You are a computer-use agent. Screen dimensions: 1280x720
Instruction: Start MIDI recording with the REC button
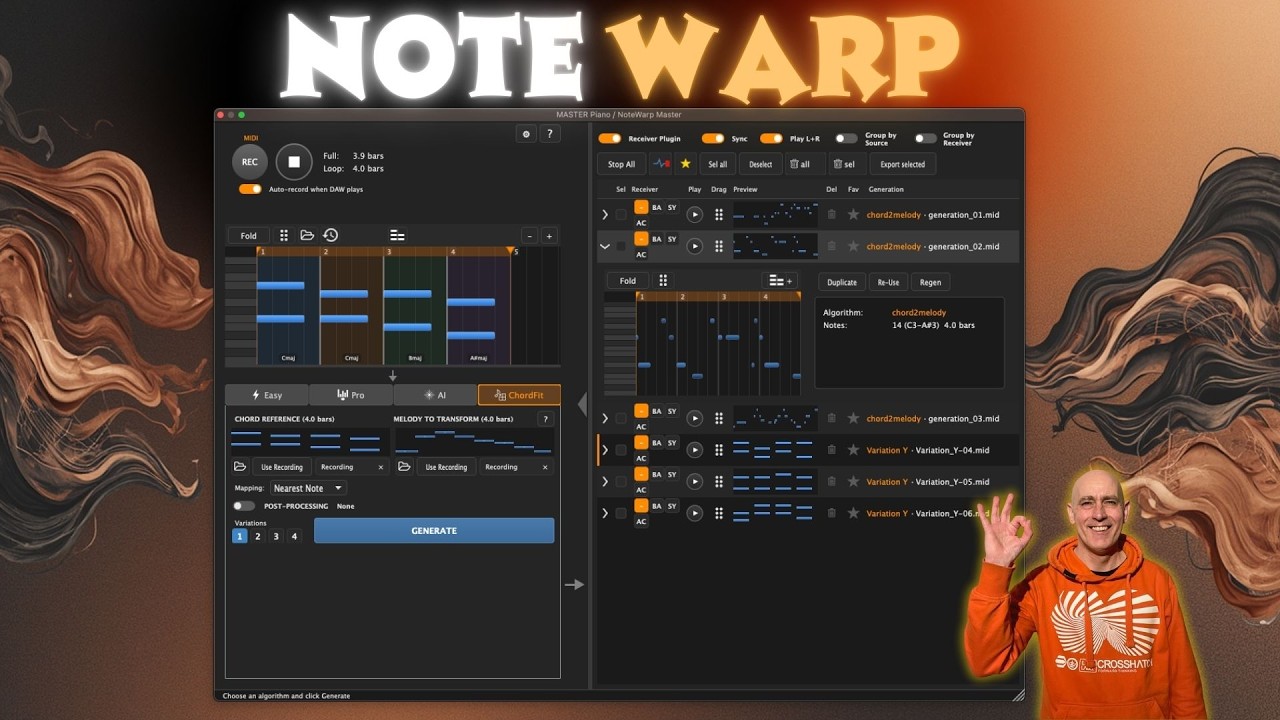250,161
